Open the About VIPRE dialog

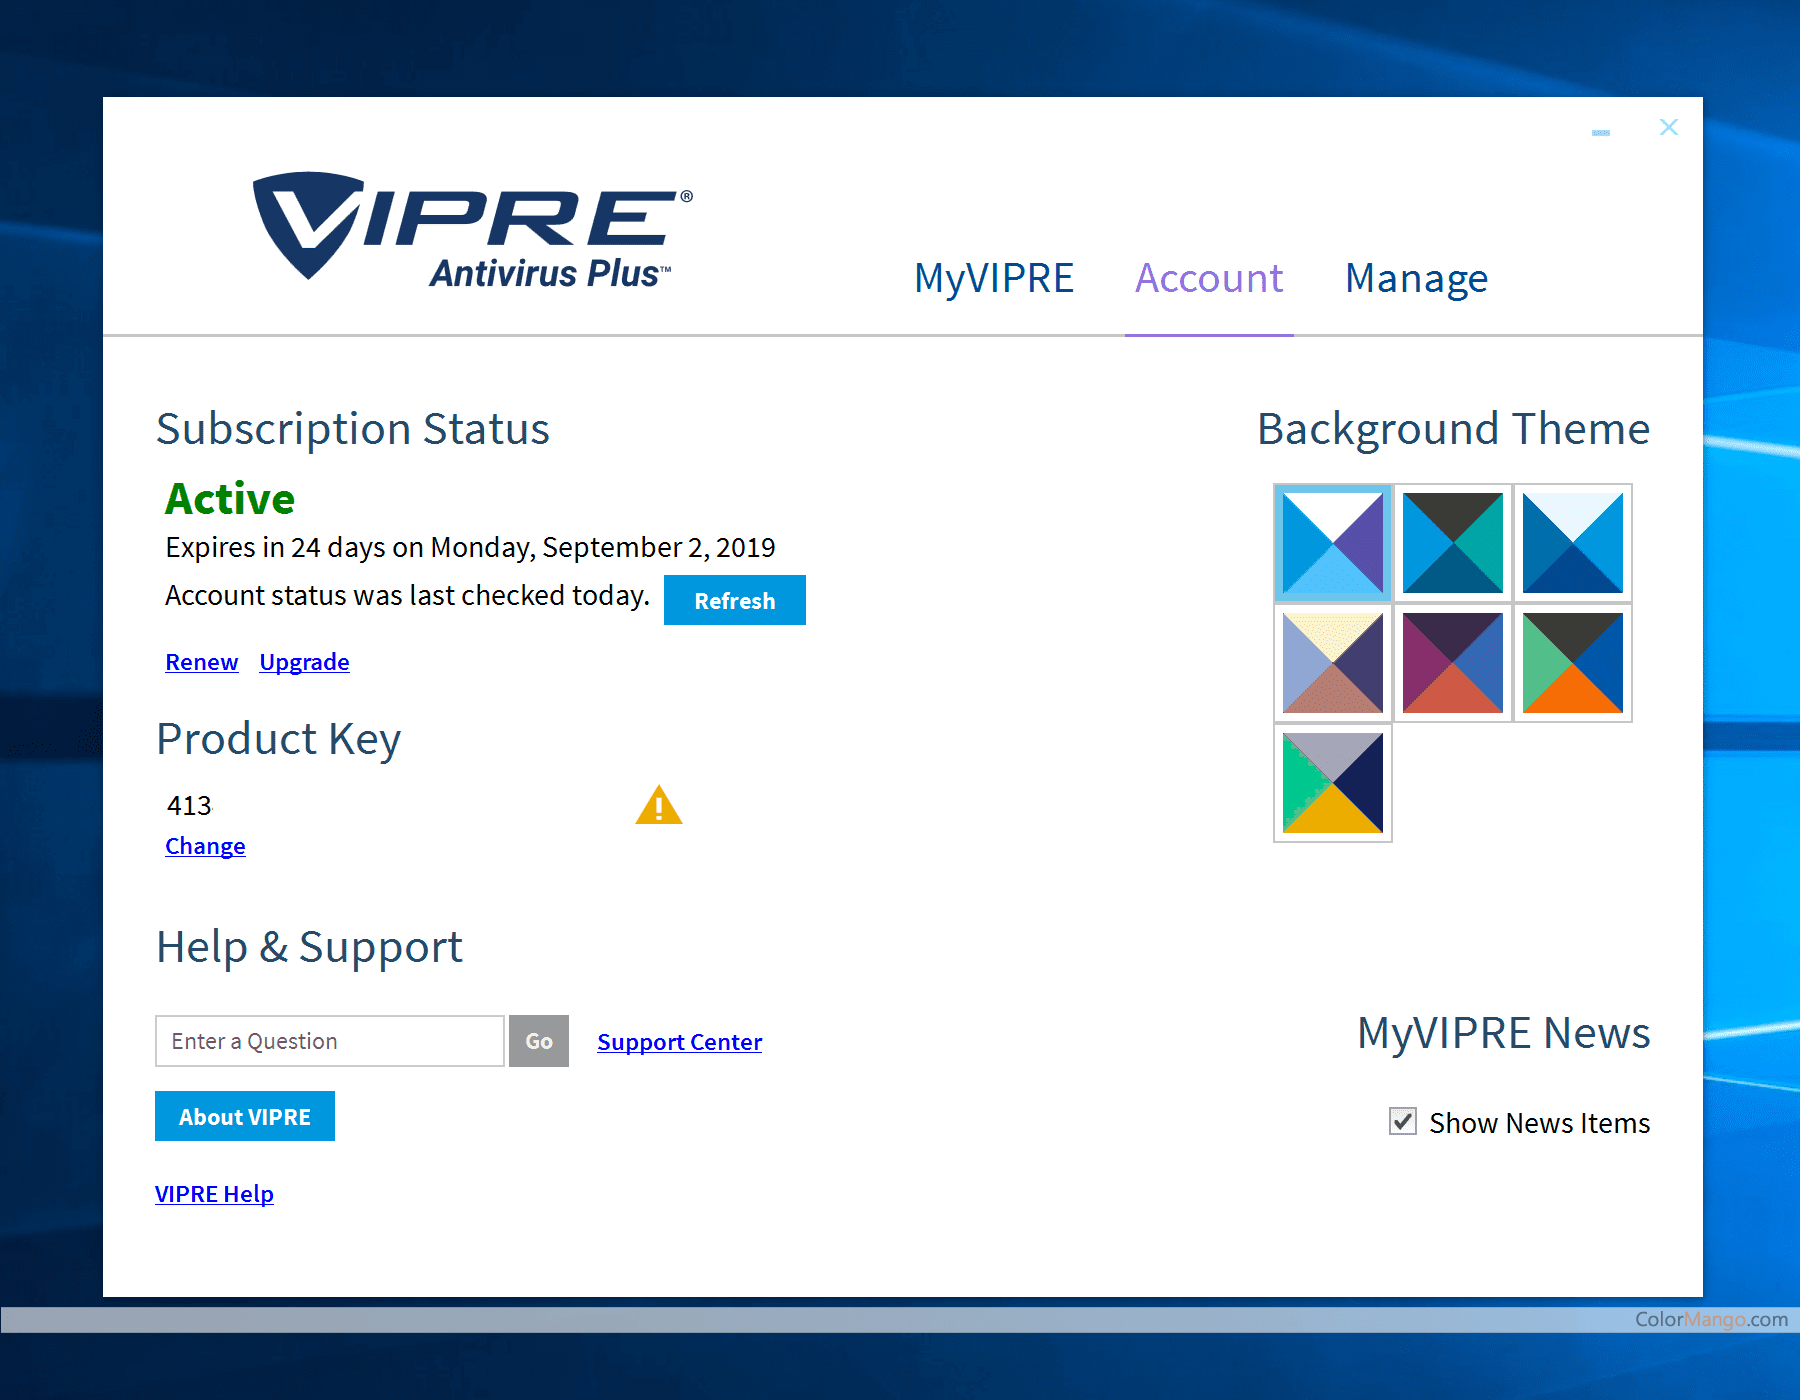(x=245, y=1117)
